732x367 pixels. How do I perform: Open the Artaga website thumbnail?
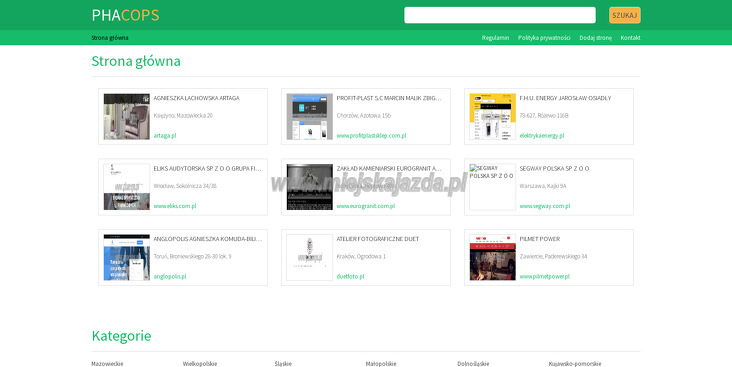coord(127,117)
